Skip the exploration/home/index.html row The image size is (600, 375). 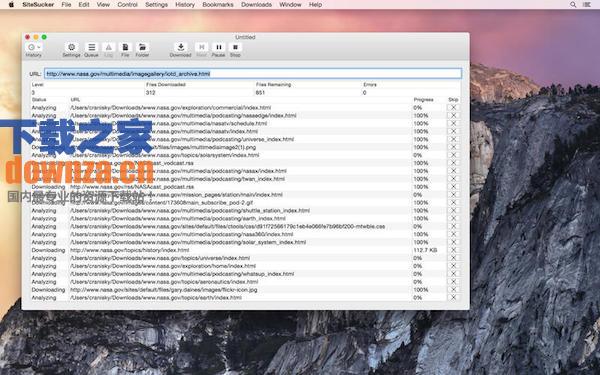point(453,266)
